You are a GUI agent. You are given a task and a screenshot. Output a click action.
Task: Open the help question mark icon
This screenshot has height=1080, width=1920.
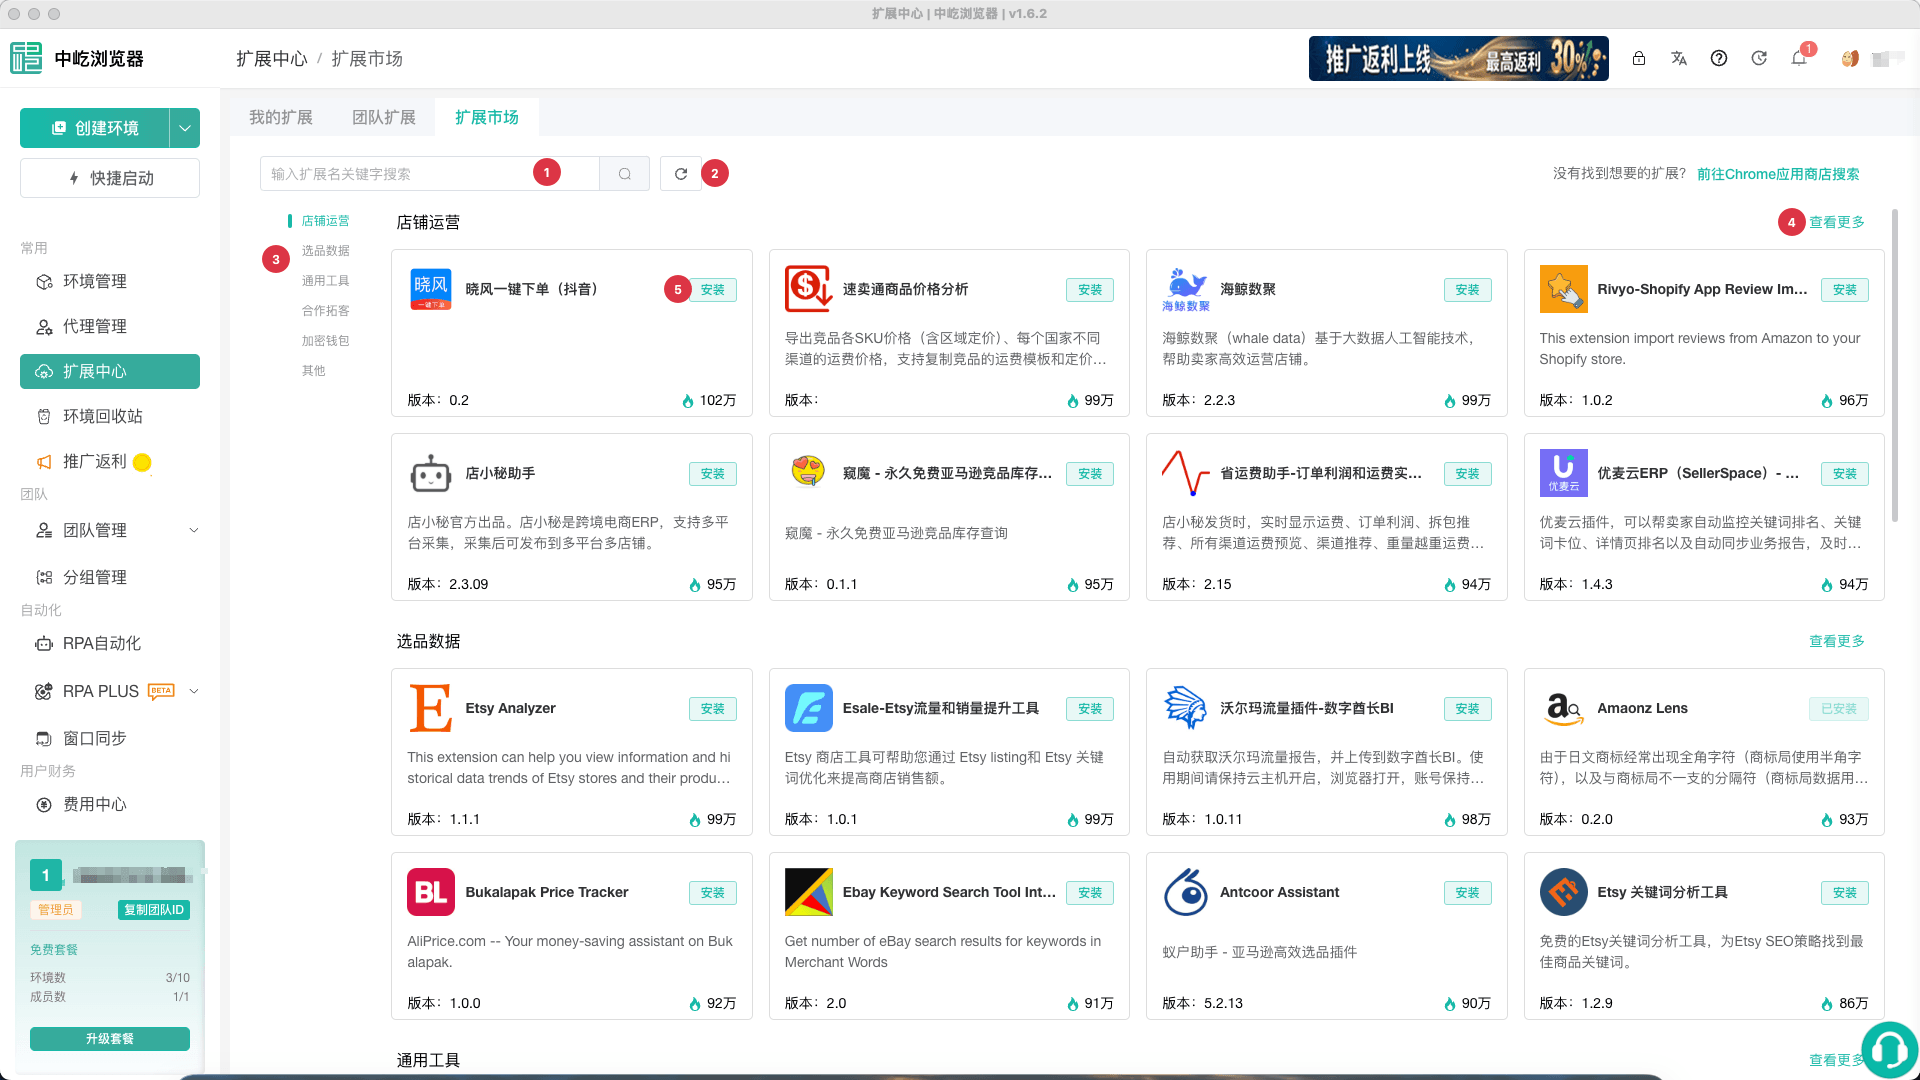[1719, 59]
